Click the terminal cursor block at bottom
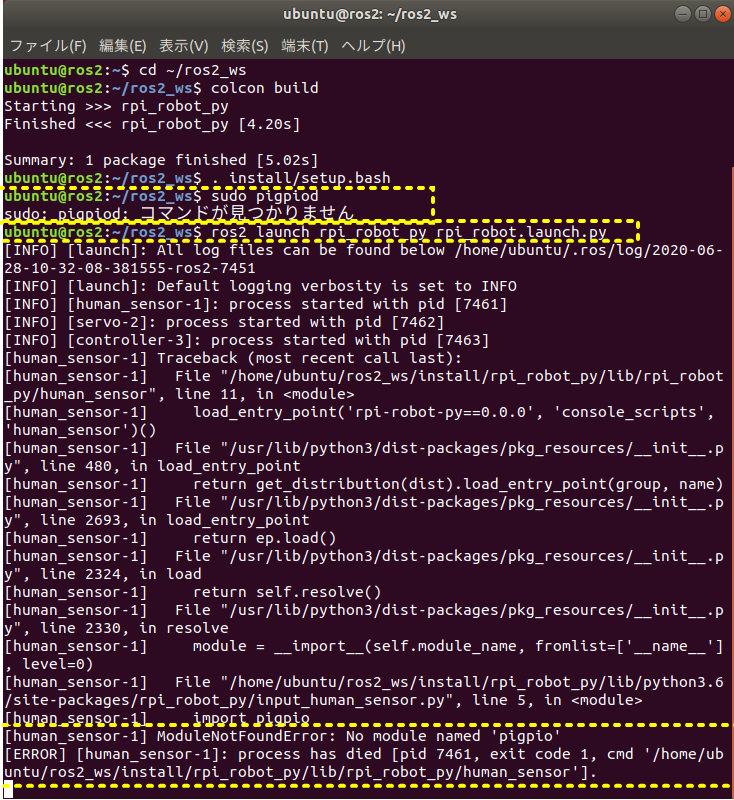Viewport: 734px width, 800px height. pyautogui.click(x=8, y=789)
